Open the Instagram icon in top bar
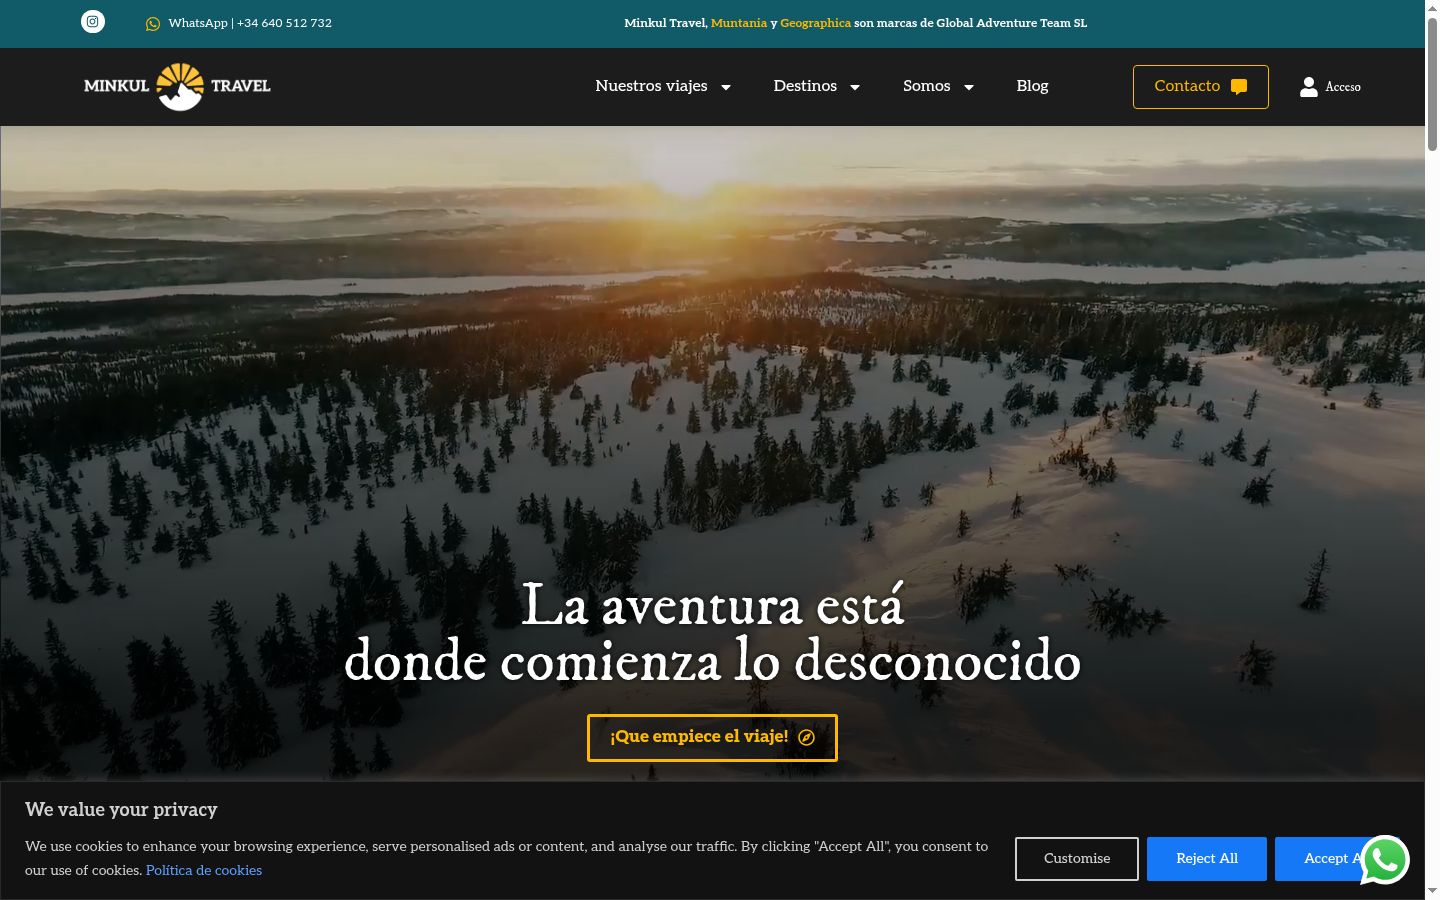1440x900 pixels. (92, 21)
